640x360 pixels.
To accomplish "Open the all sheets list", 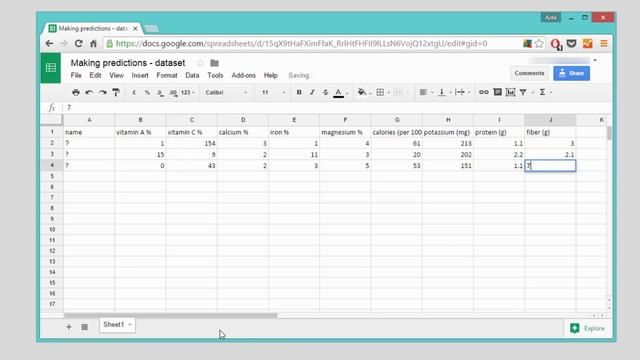I will 84,327.
